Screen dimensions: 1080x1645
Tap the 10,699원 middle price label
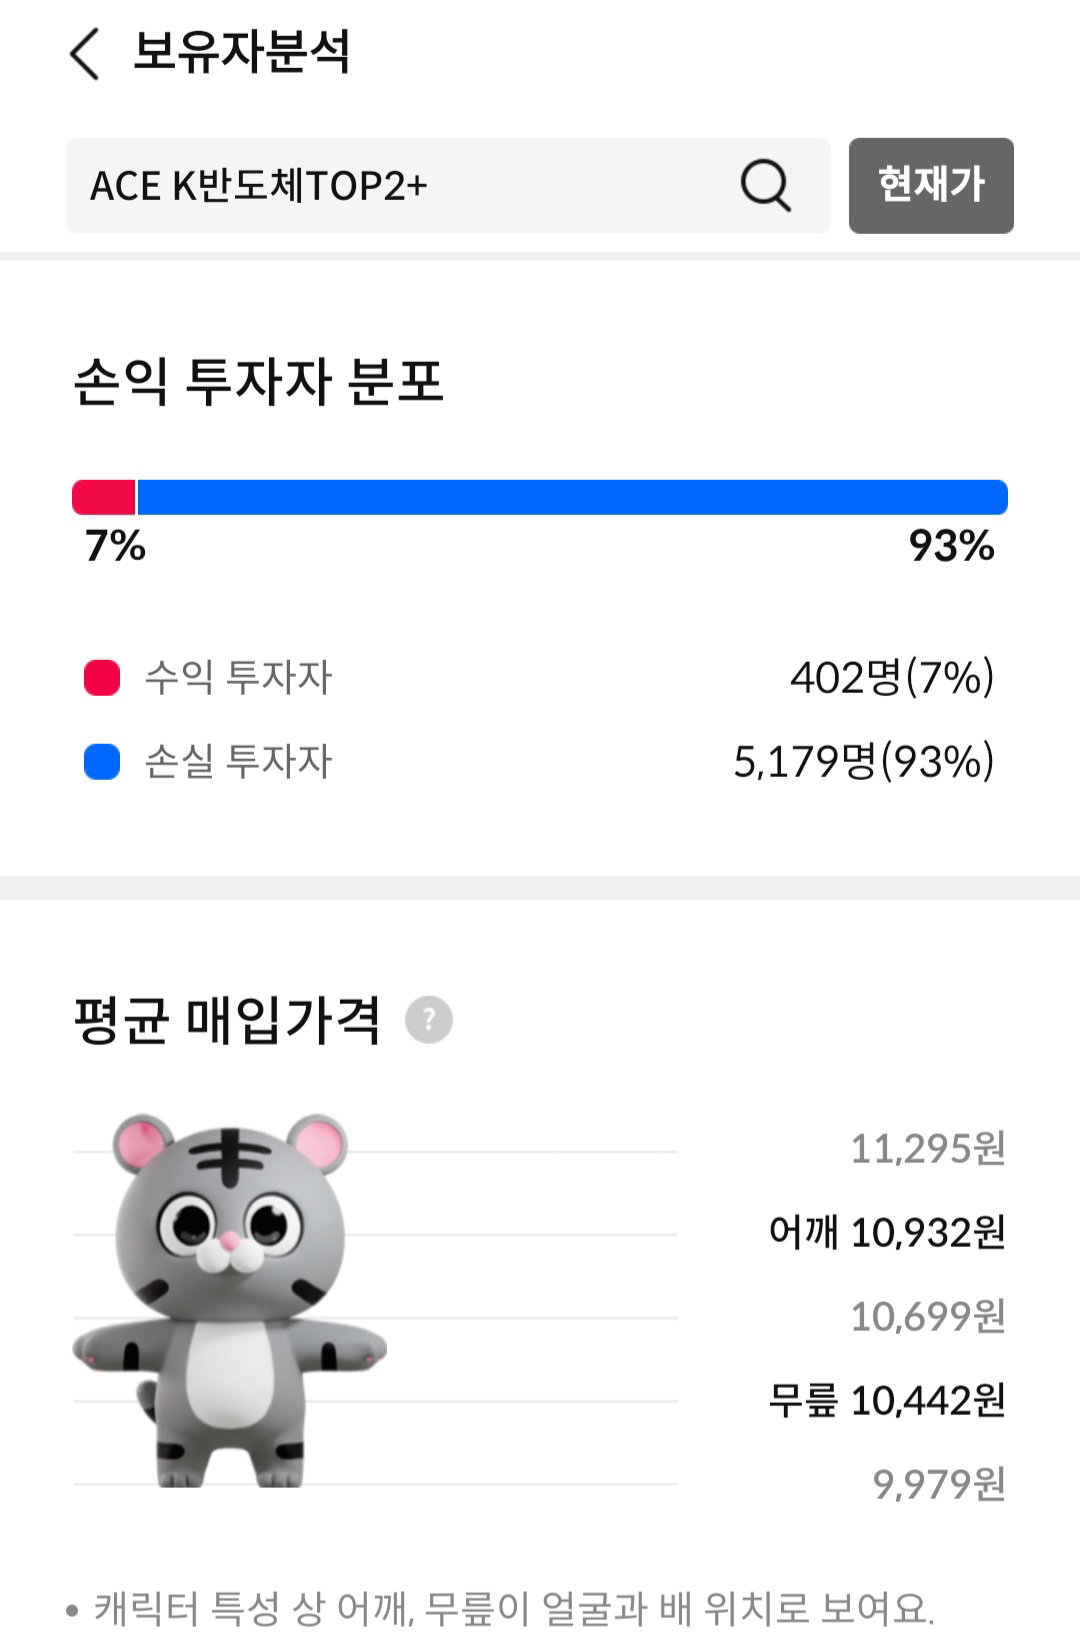tap(928, 1316)
